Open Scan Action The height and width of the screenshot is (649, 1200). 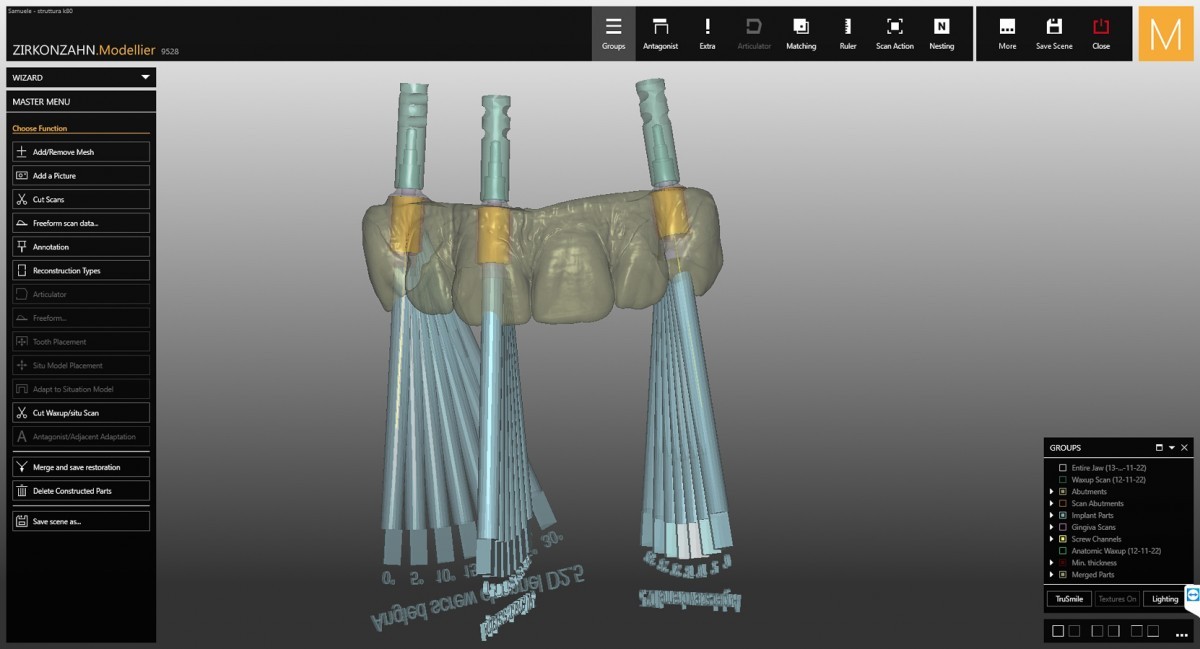[894, 33]
